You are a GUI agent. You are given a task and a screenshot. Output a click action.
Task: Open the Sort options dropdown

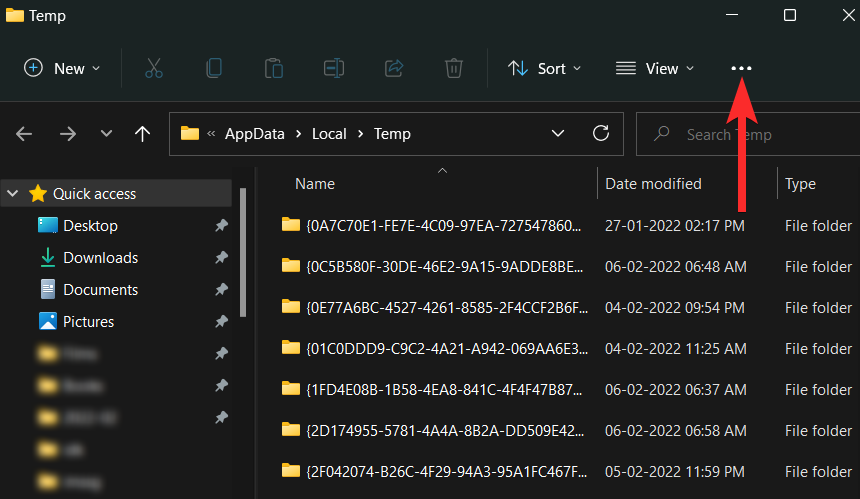point(544,68)
